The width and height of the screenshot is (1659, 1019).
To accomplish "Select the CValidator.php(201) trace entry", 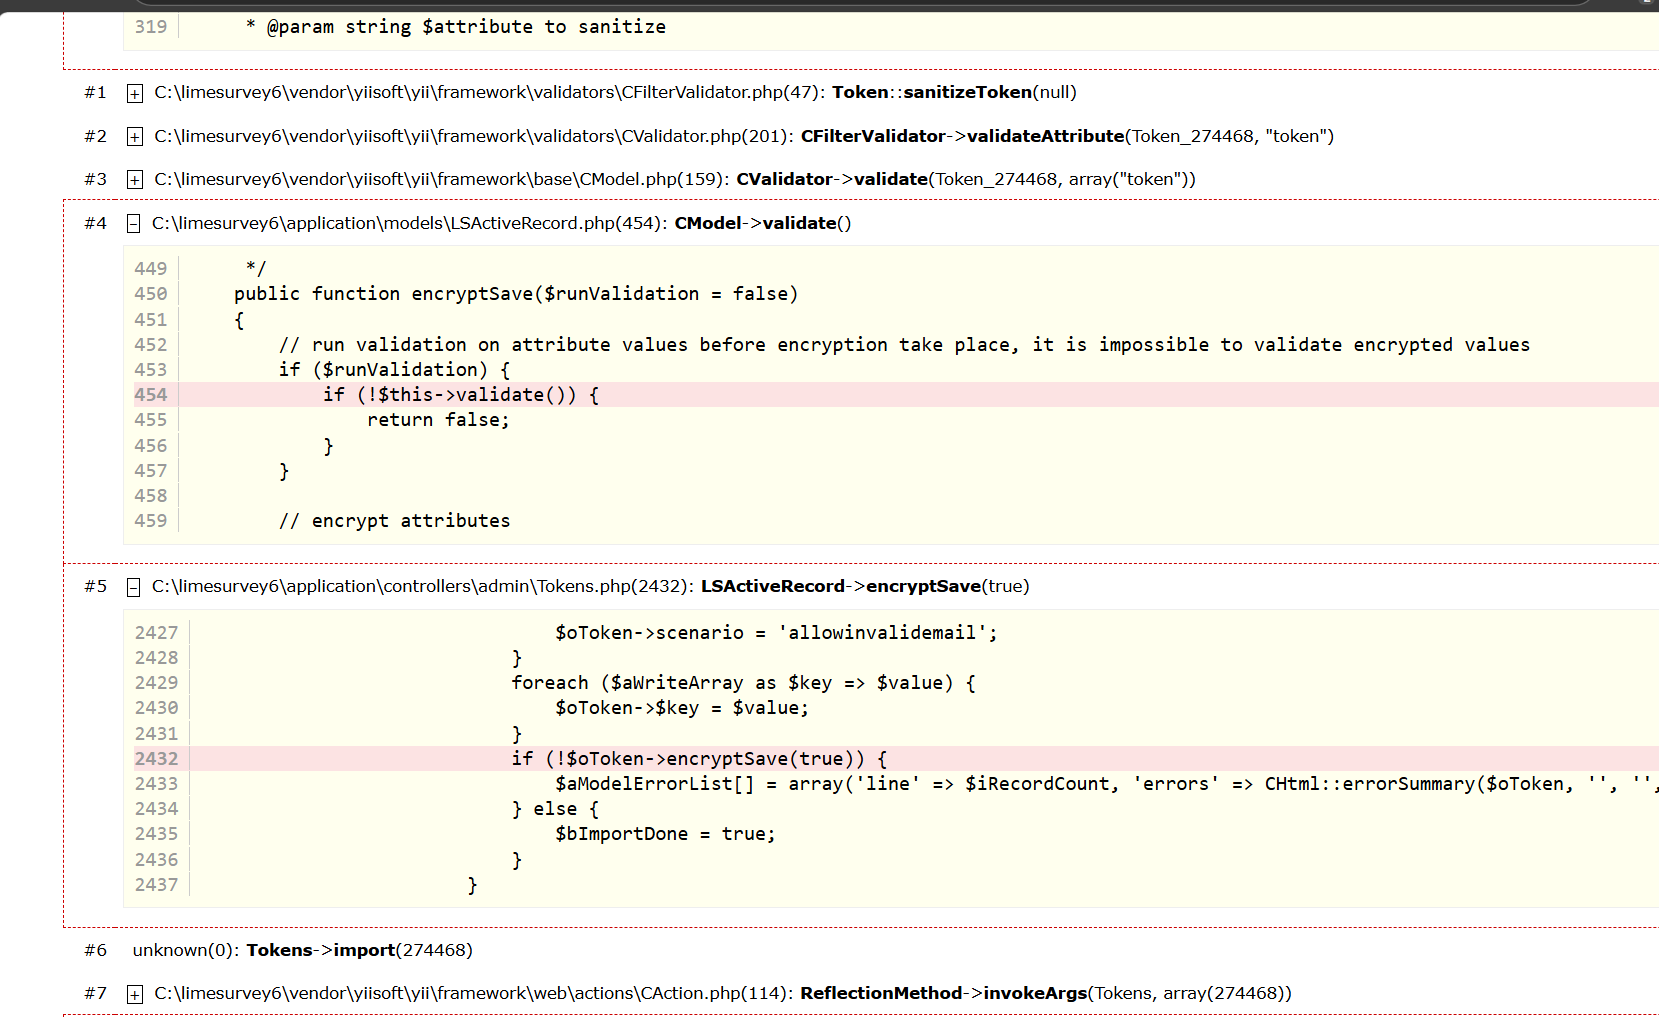I will [472, 136].
